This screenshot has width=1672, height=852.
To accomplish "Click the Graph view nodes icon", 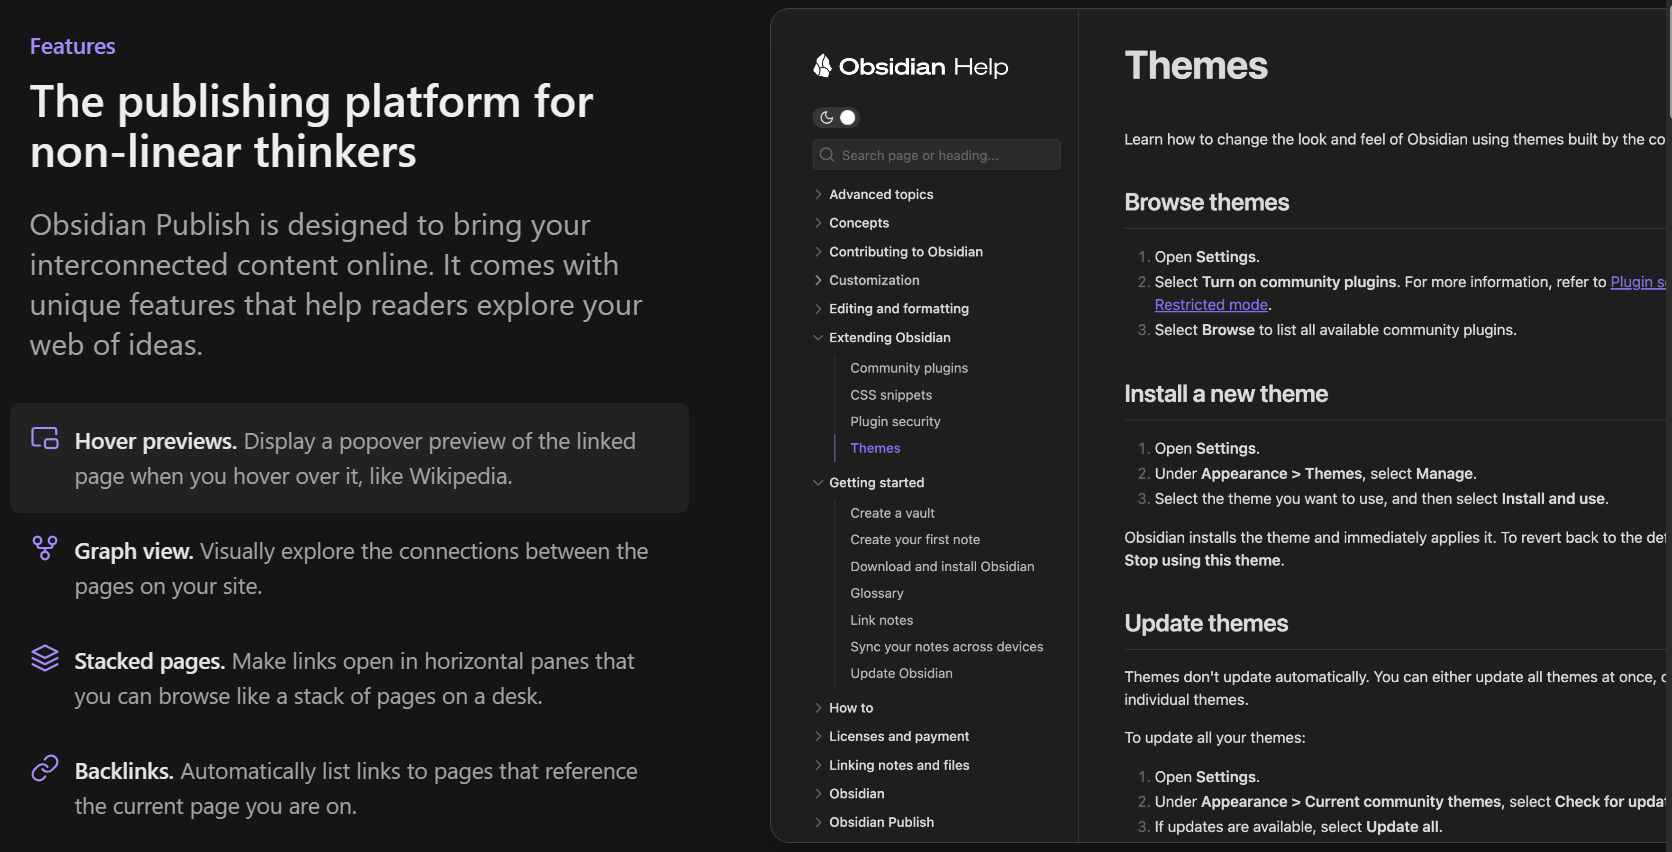I will click(45, 548).
